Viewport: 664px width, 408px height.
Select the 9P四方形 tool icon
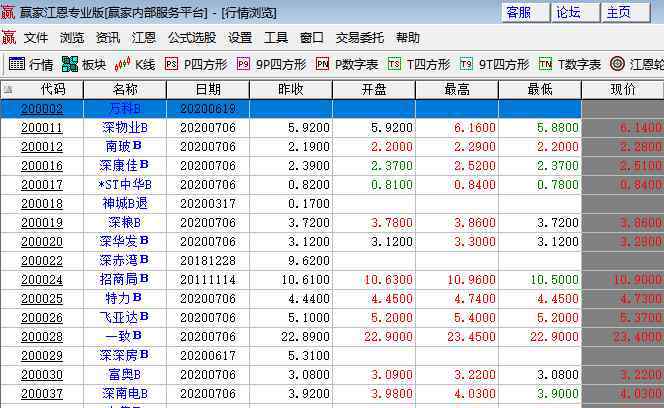pyautogui.click(x=243, y=64)
